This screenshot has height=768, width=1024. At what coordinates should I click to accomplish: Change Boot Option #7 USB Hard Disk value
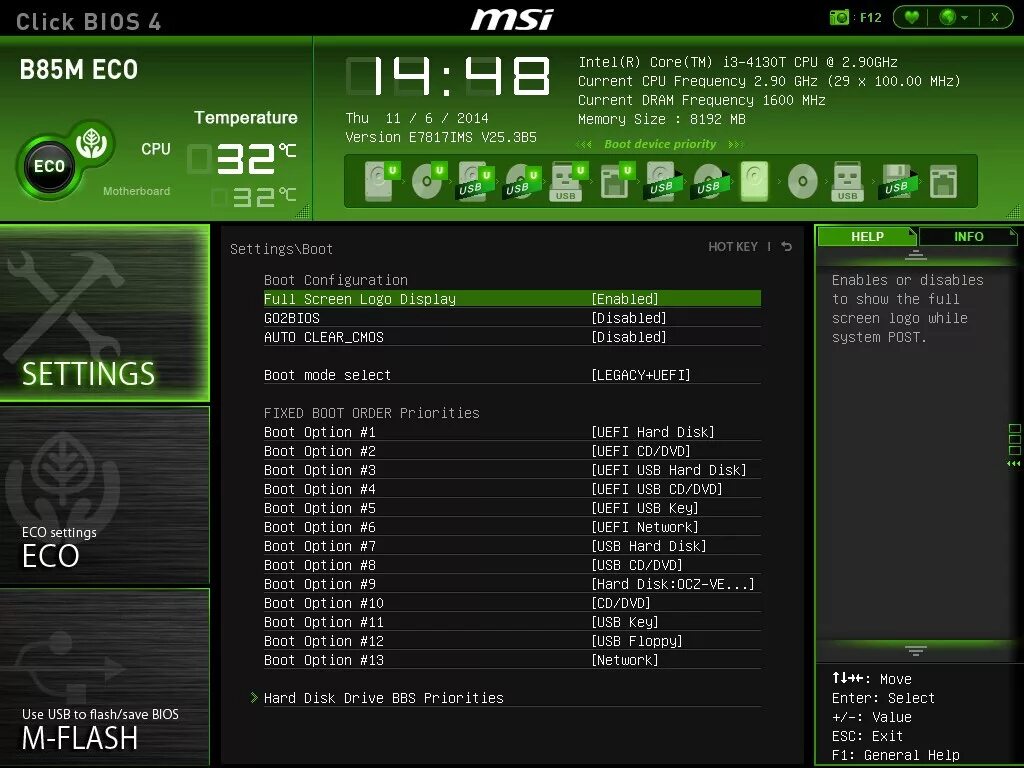(x=649, y=546)
